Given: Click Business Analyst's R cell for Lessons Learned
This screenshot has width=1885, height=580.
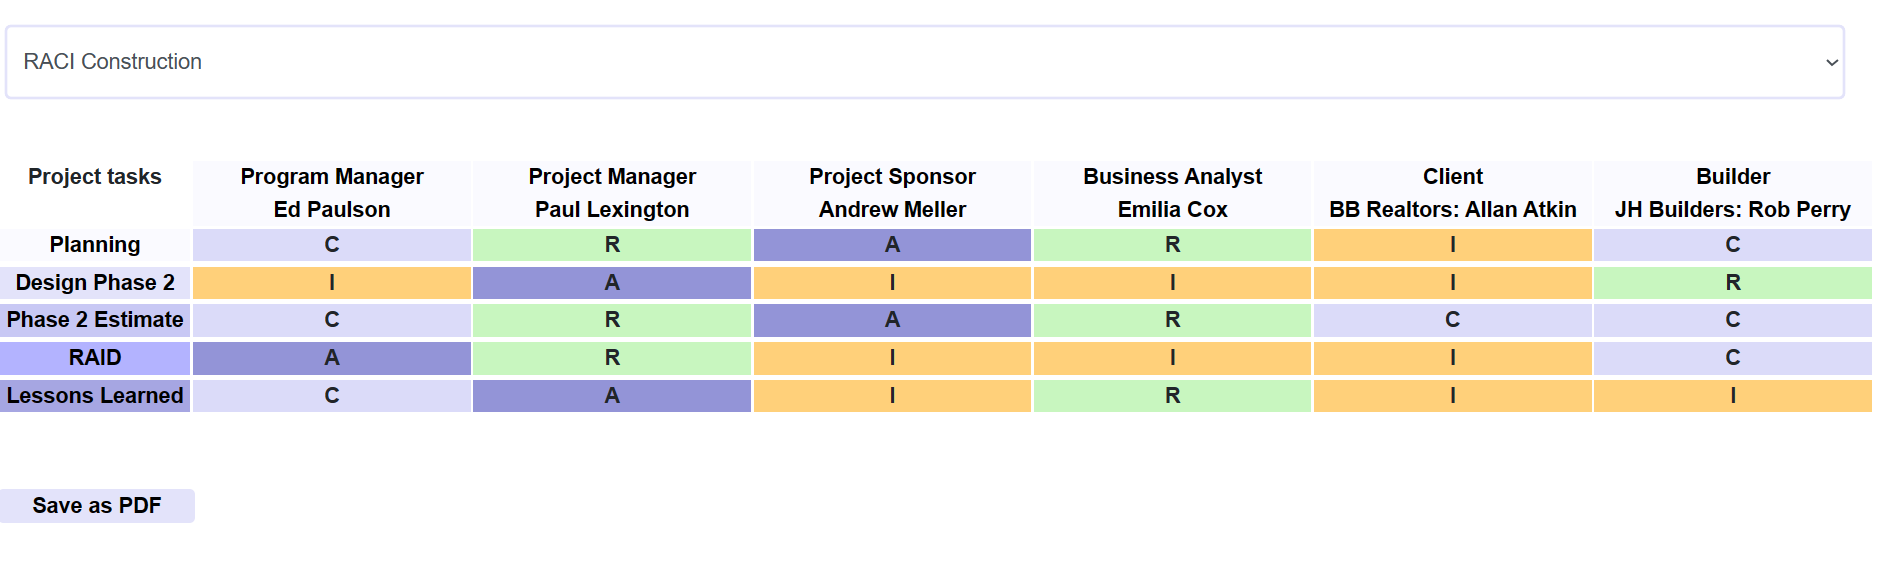Looking at the screenshot, I should (x=1172, y=396).
